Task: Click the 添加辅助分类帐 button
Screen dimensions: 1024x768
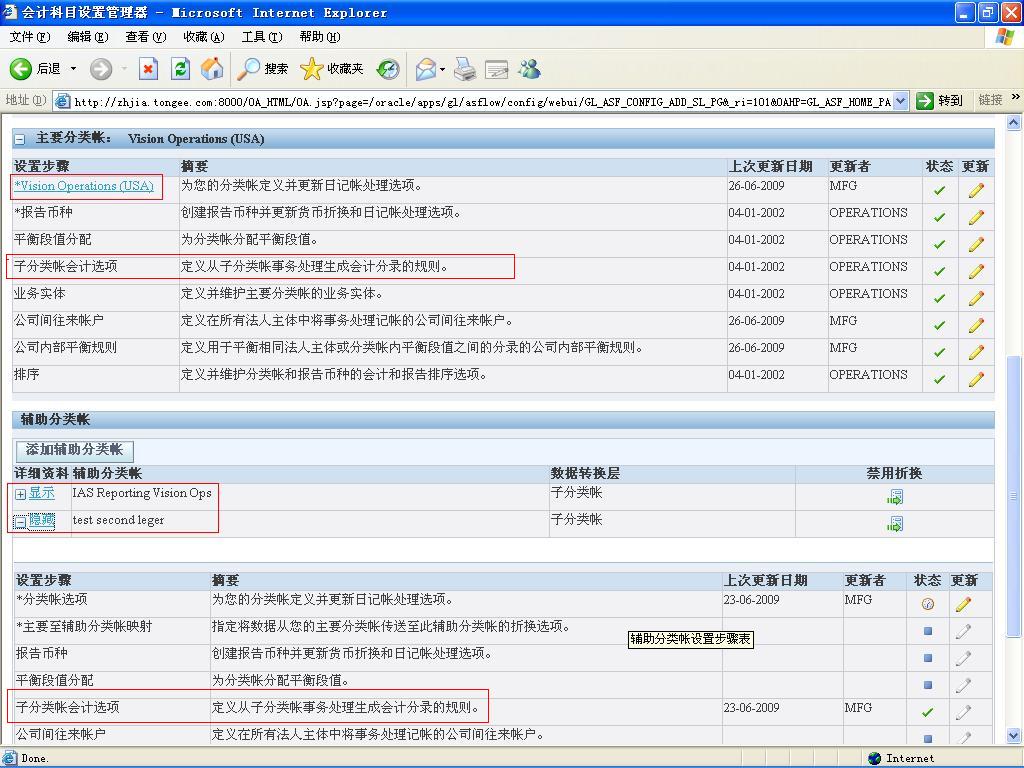Action: pyautogui.click(x=74, y=449)
